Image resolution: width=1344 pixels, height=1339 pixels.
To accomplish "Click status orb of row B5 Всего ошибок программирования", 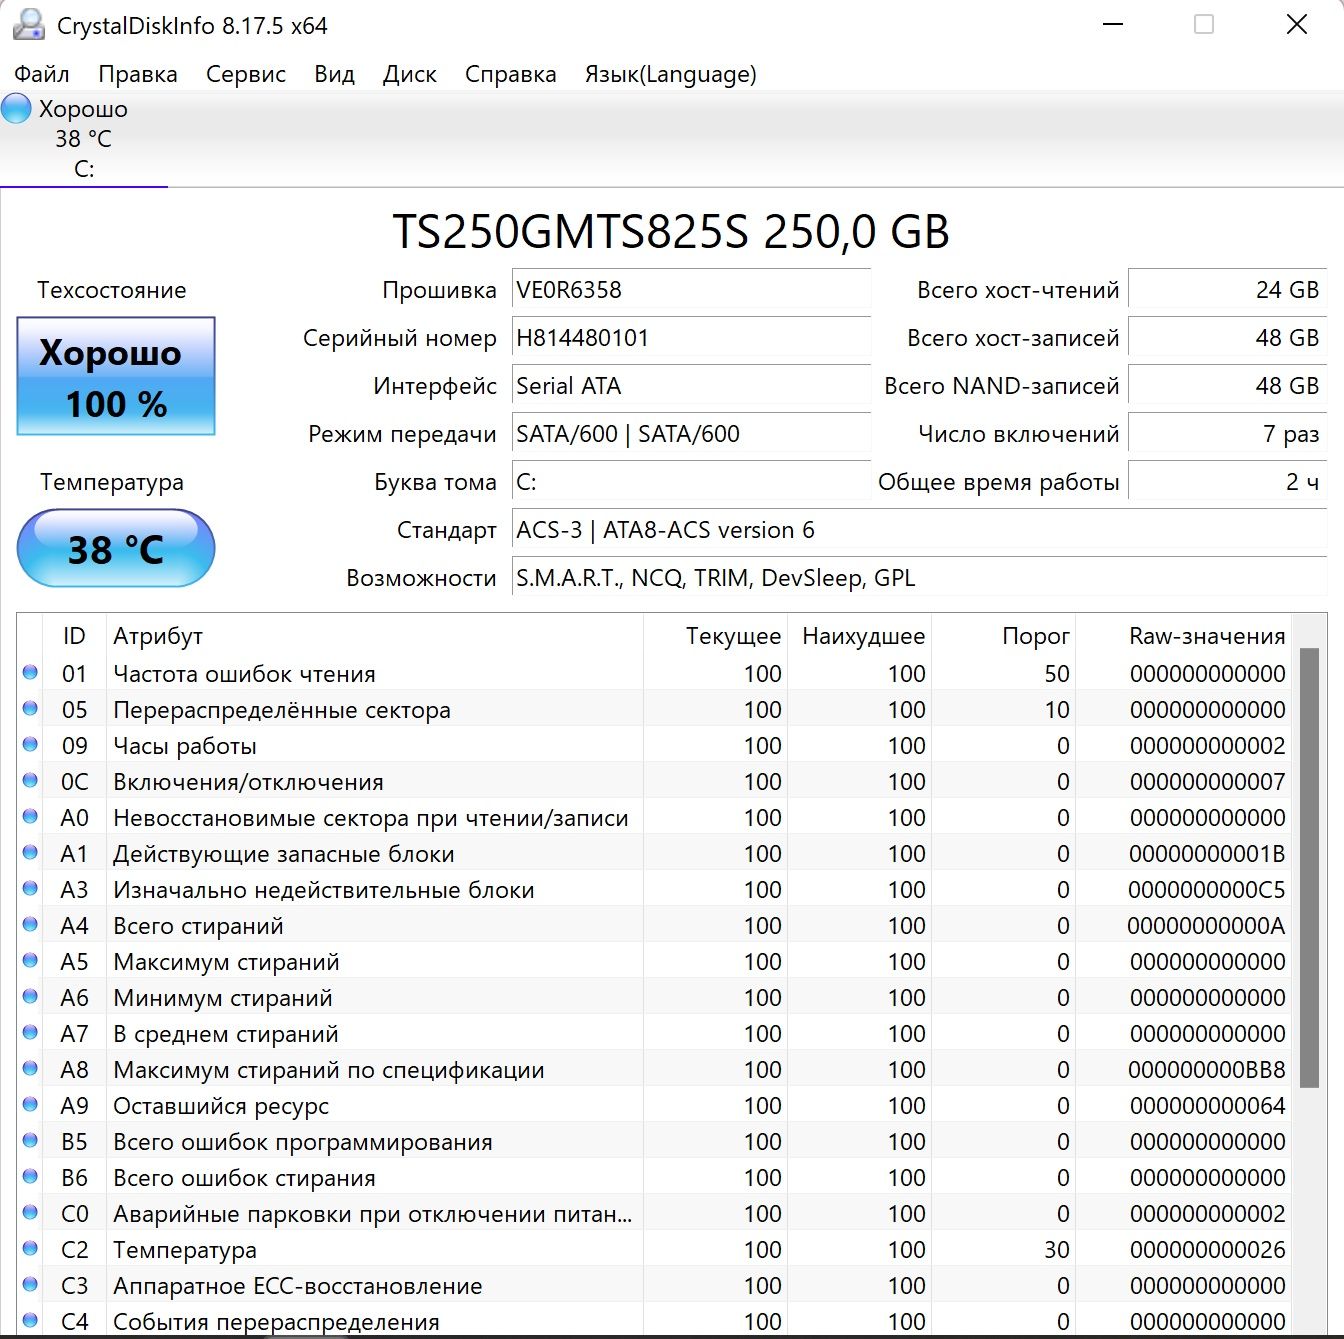I will point(30,1140).
